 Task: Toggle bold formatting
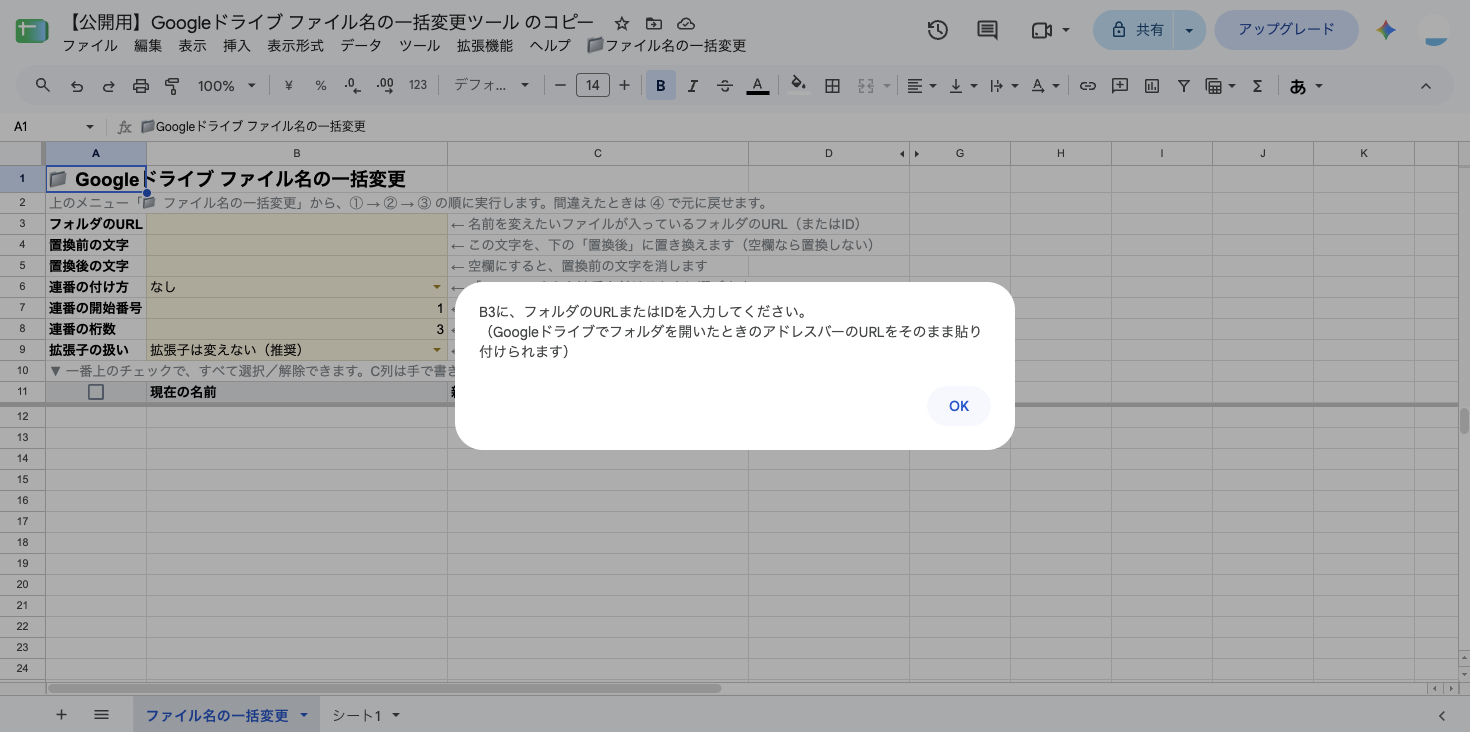pyautogui.click(x=660, y=86)
